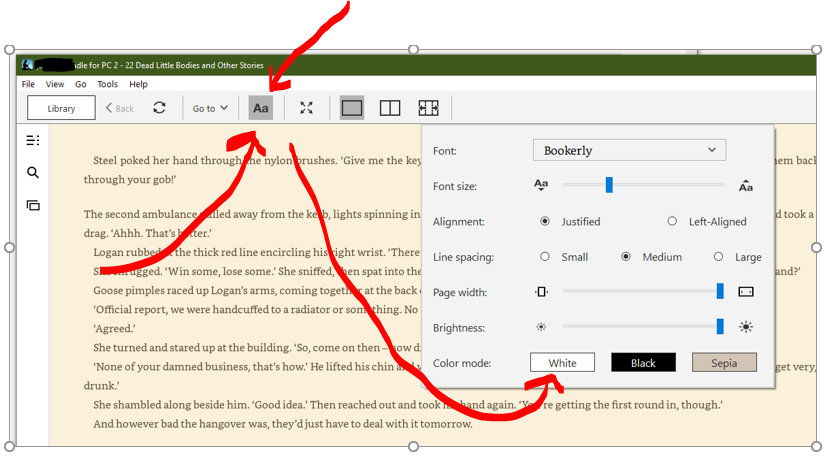Set line spacing to Small

coord(545,257)
